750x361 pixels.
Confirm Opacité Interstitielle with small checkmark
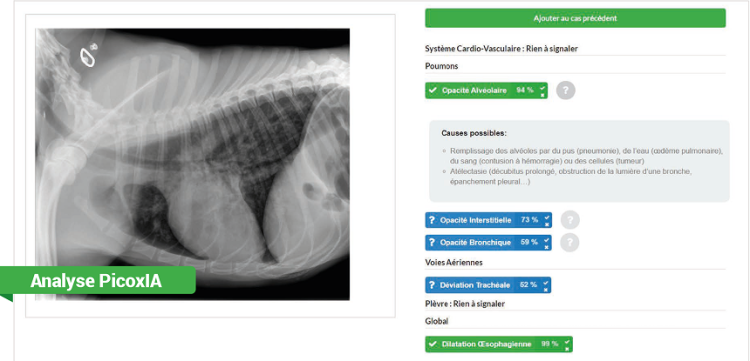[547, 218]
